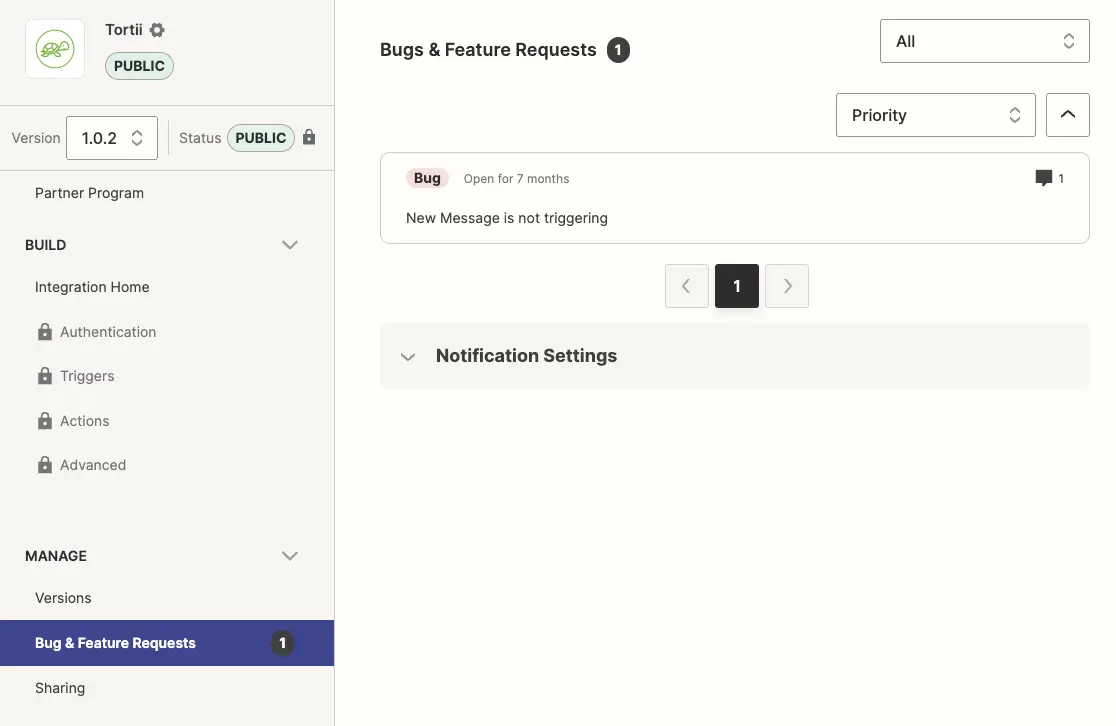
Task: Click the lock icon beside Actions
Action: pos(45,421)
